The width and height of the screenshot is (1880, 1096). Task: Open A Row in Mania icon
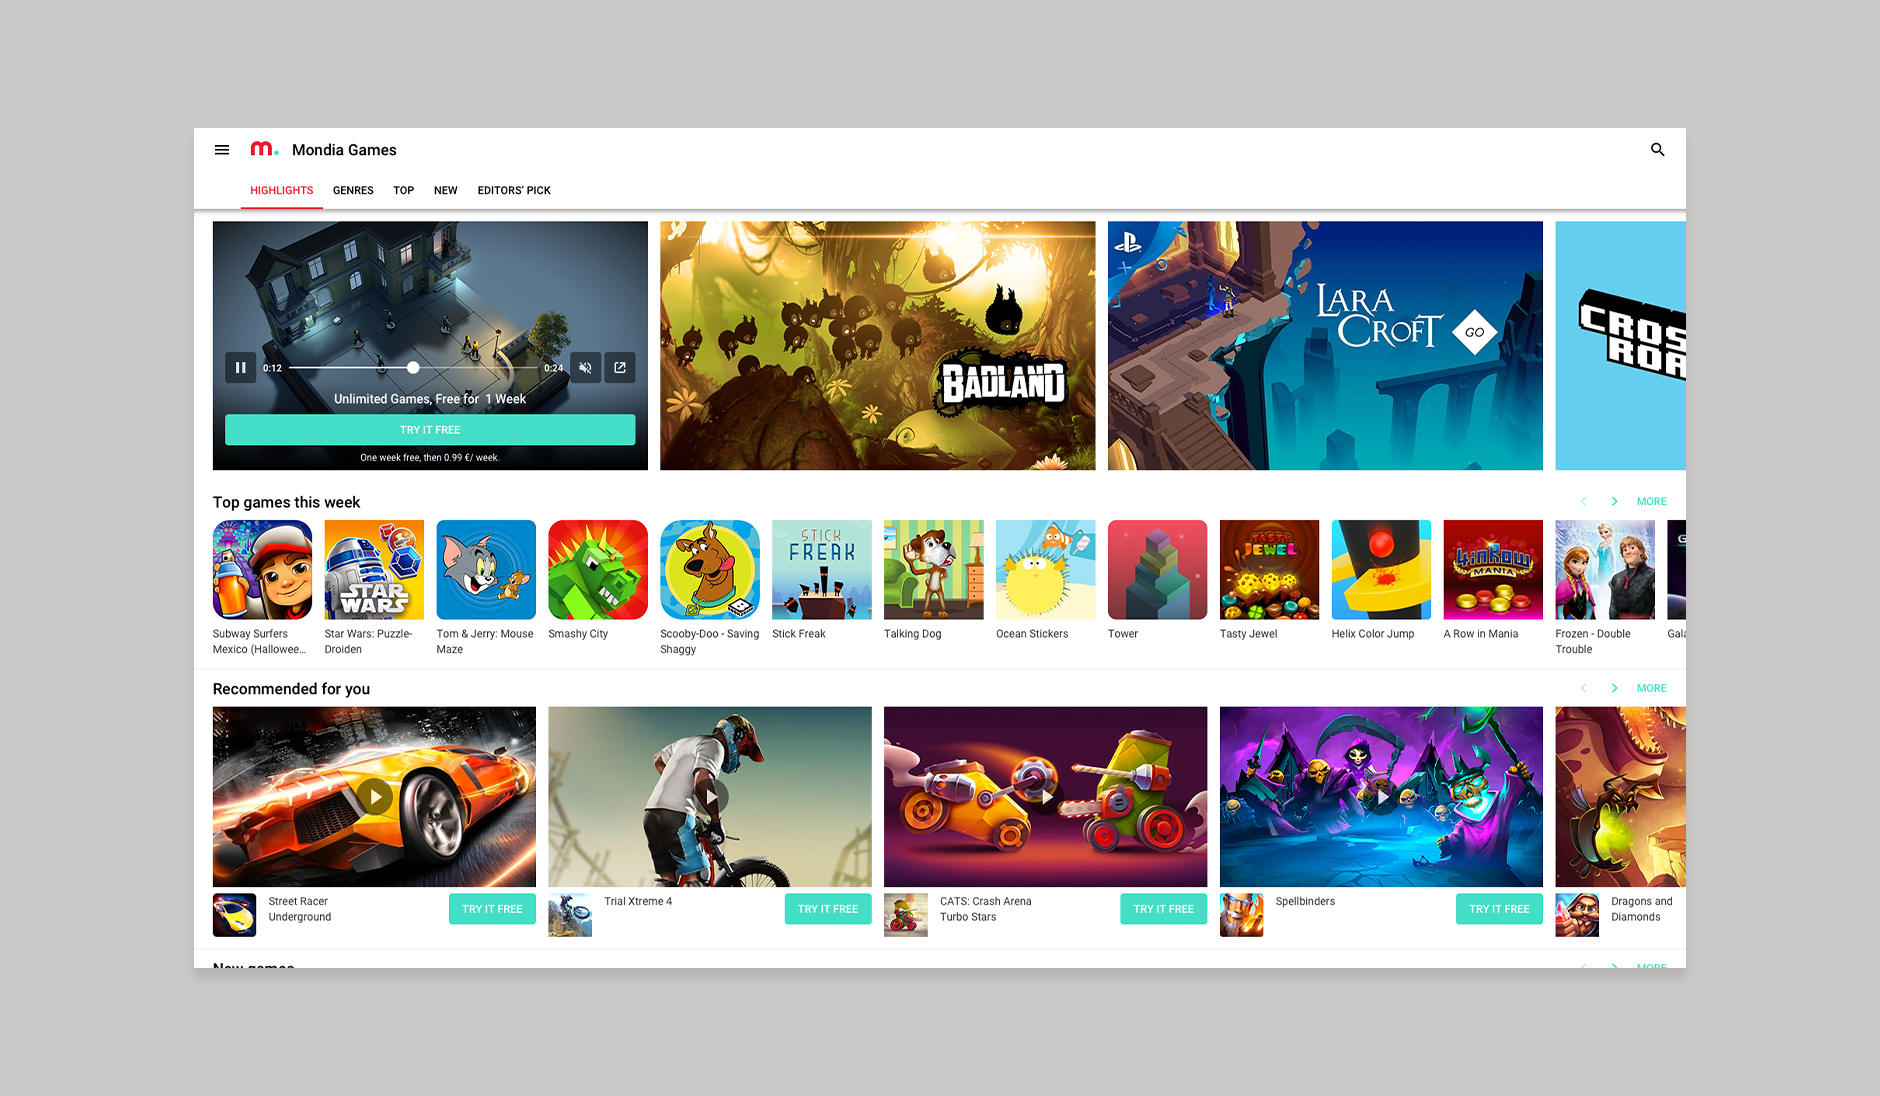(x=1494, y=570)
